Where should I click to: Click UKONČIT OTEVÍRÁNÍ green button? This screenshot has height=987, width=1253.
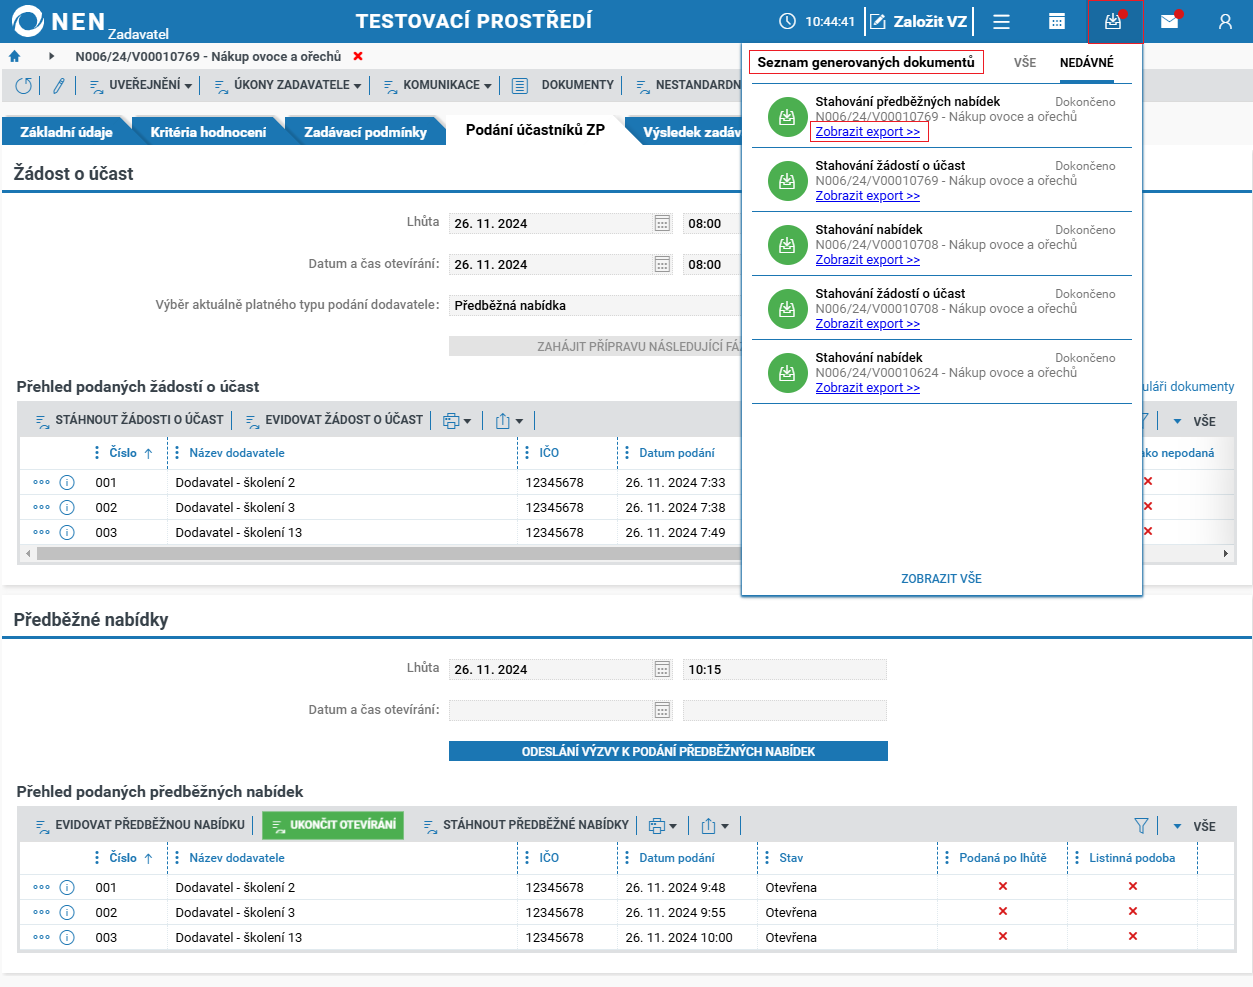(x=333, y=825)
